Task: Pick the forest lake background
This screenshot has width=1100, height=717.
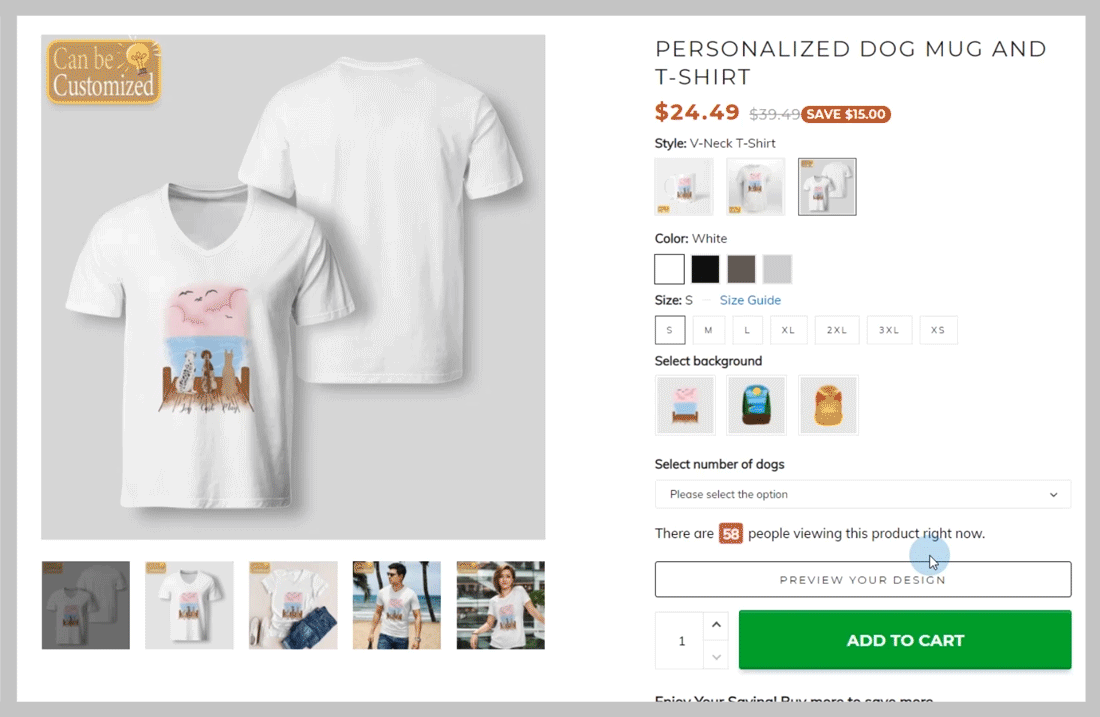Action: click(757, 405)
